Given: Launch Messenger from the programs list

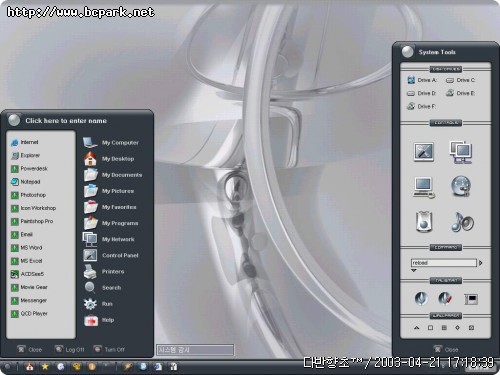Looking at the screenshot, I should (x=29, y=300).
